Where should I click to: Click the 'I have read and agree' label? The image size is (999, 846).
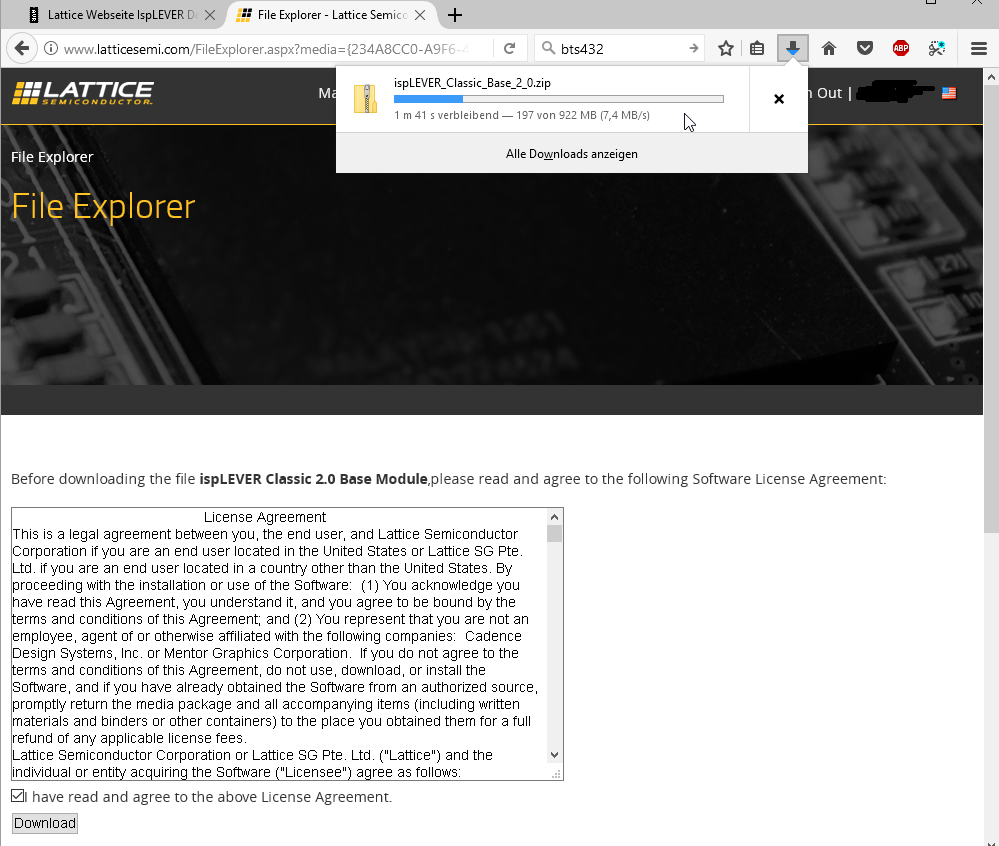point(208,797)
